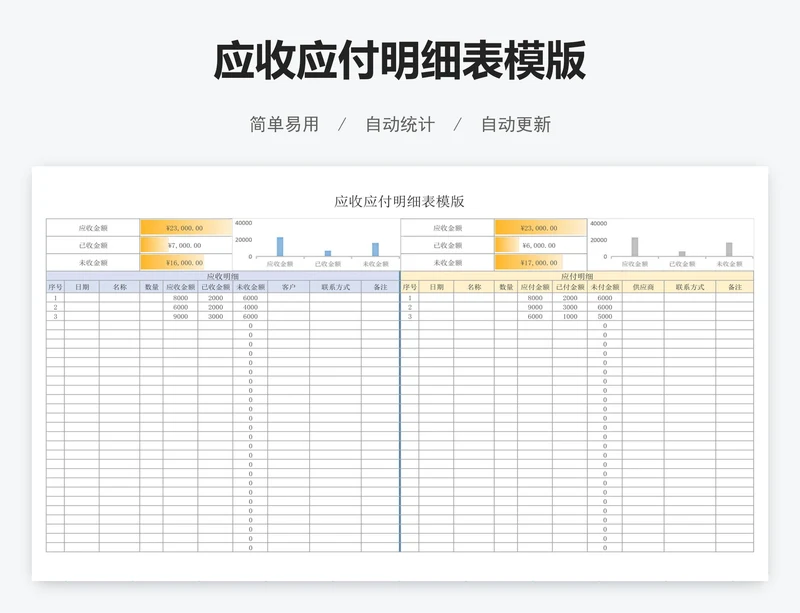
Task: Click the subtitle text 自动统计
Action: click(x=400, y=125)
